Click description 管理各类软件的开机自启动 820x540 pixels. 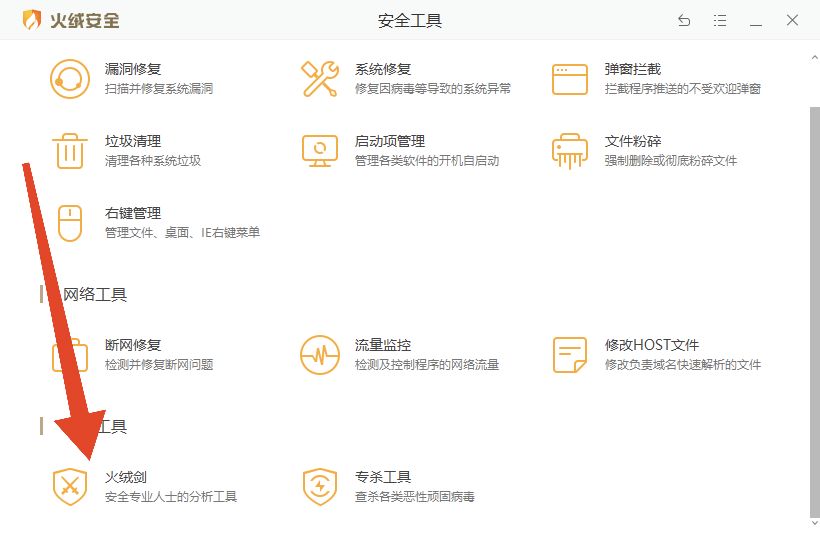(427, 160)
